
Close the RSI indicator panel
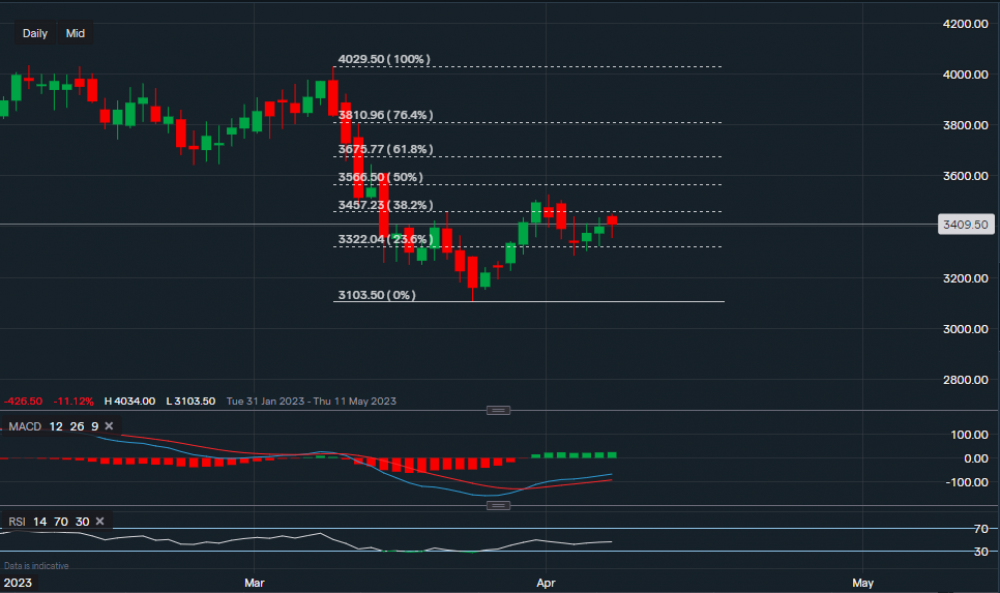pos(99,521)
